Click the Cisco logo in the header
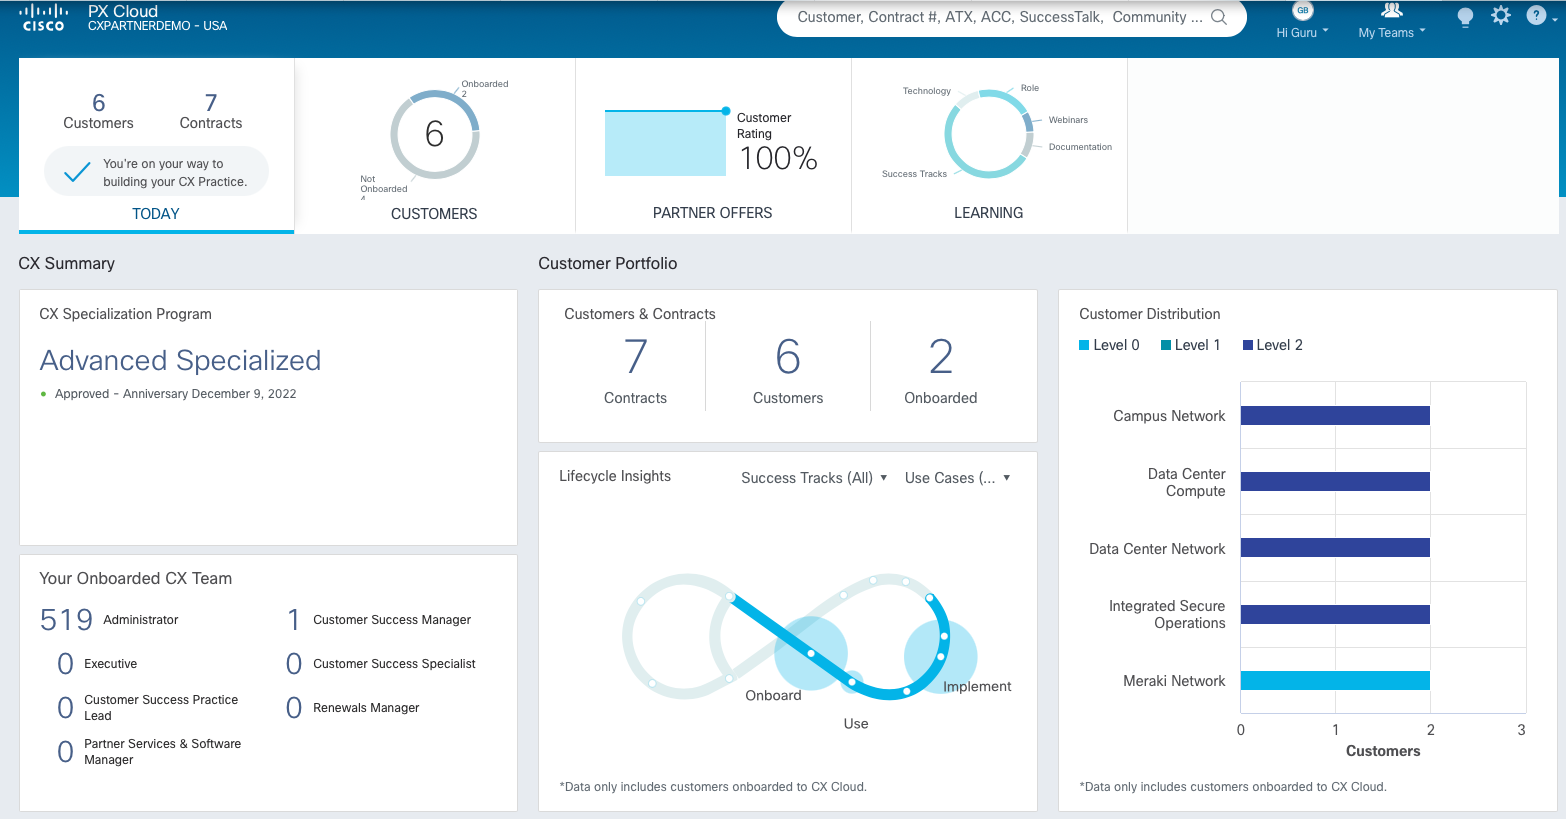 (x=43, y=18)
